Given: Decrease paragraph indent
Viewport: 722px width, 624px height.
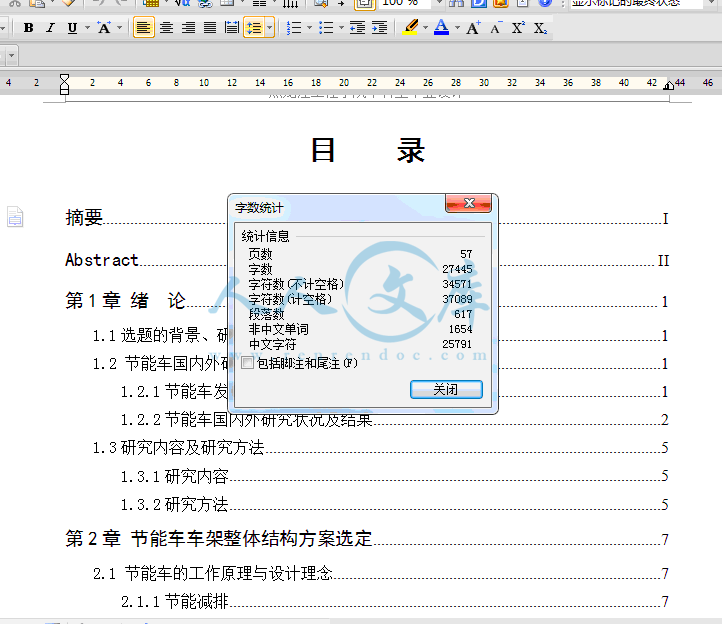Looking at the screenshot, I should pyautogui.click(x=357, y=28).
